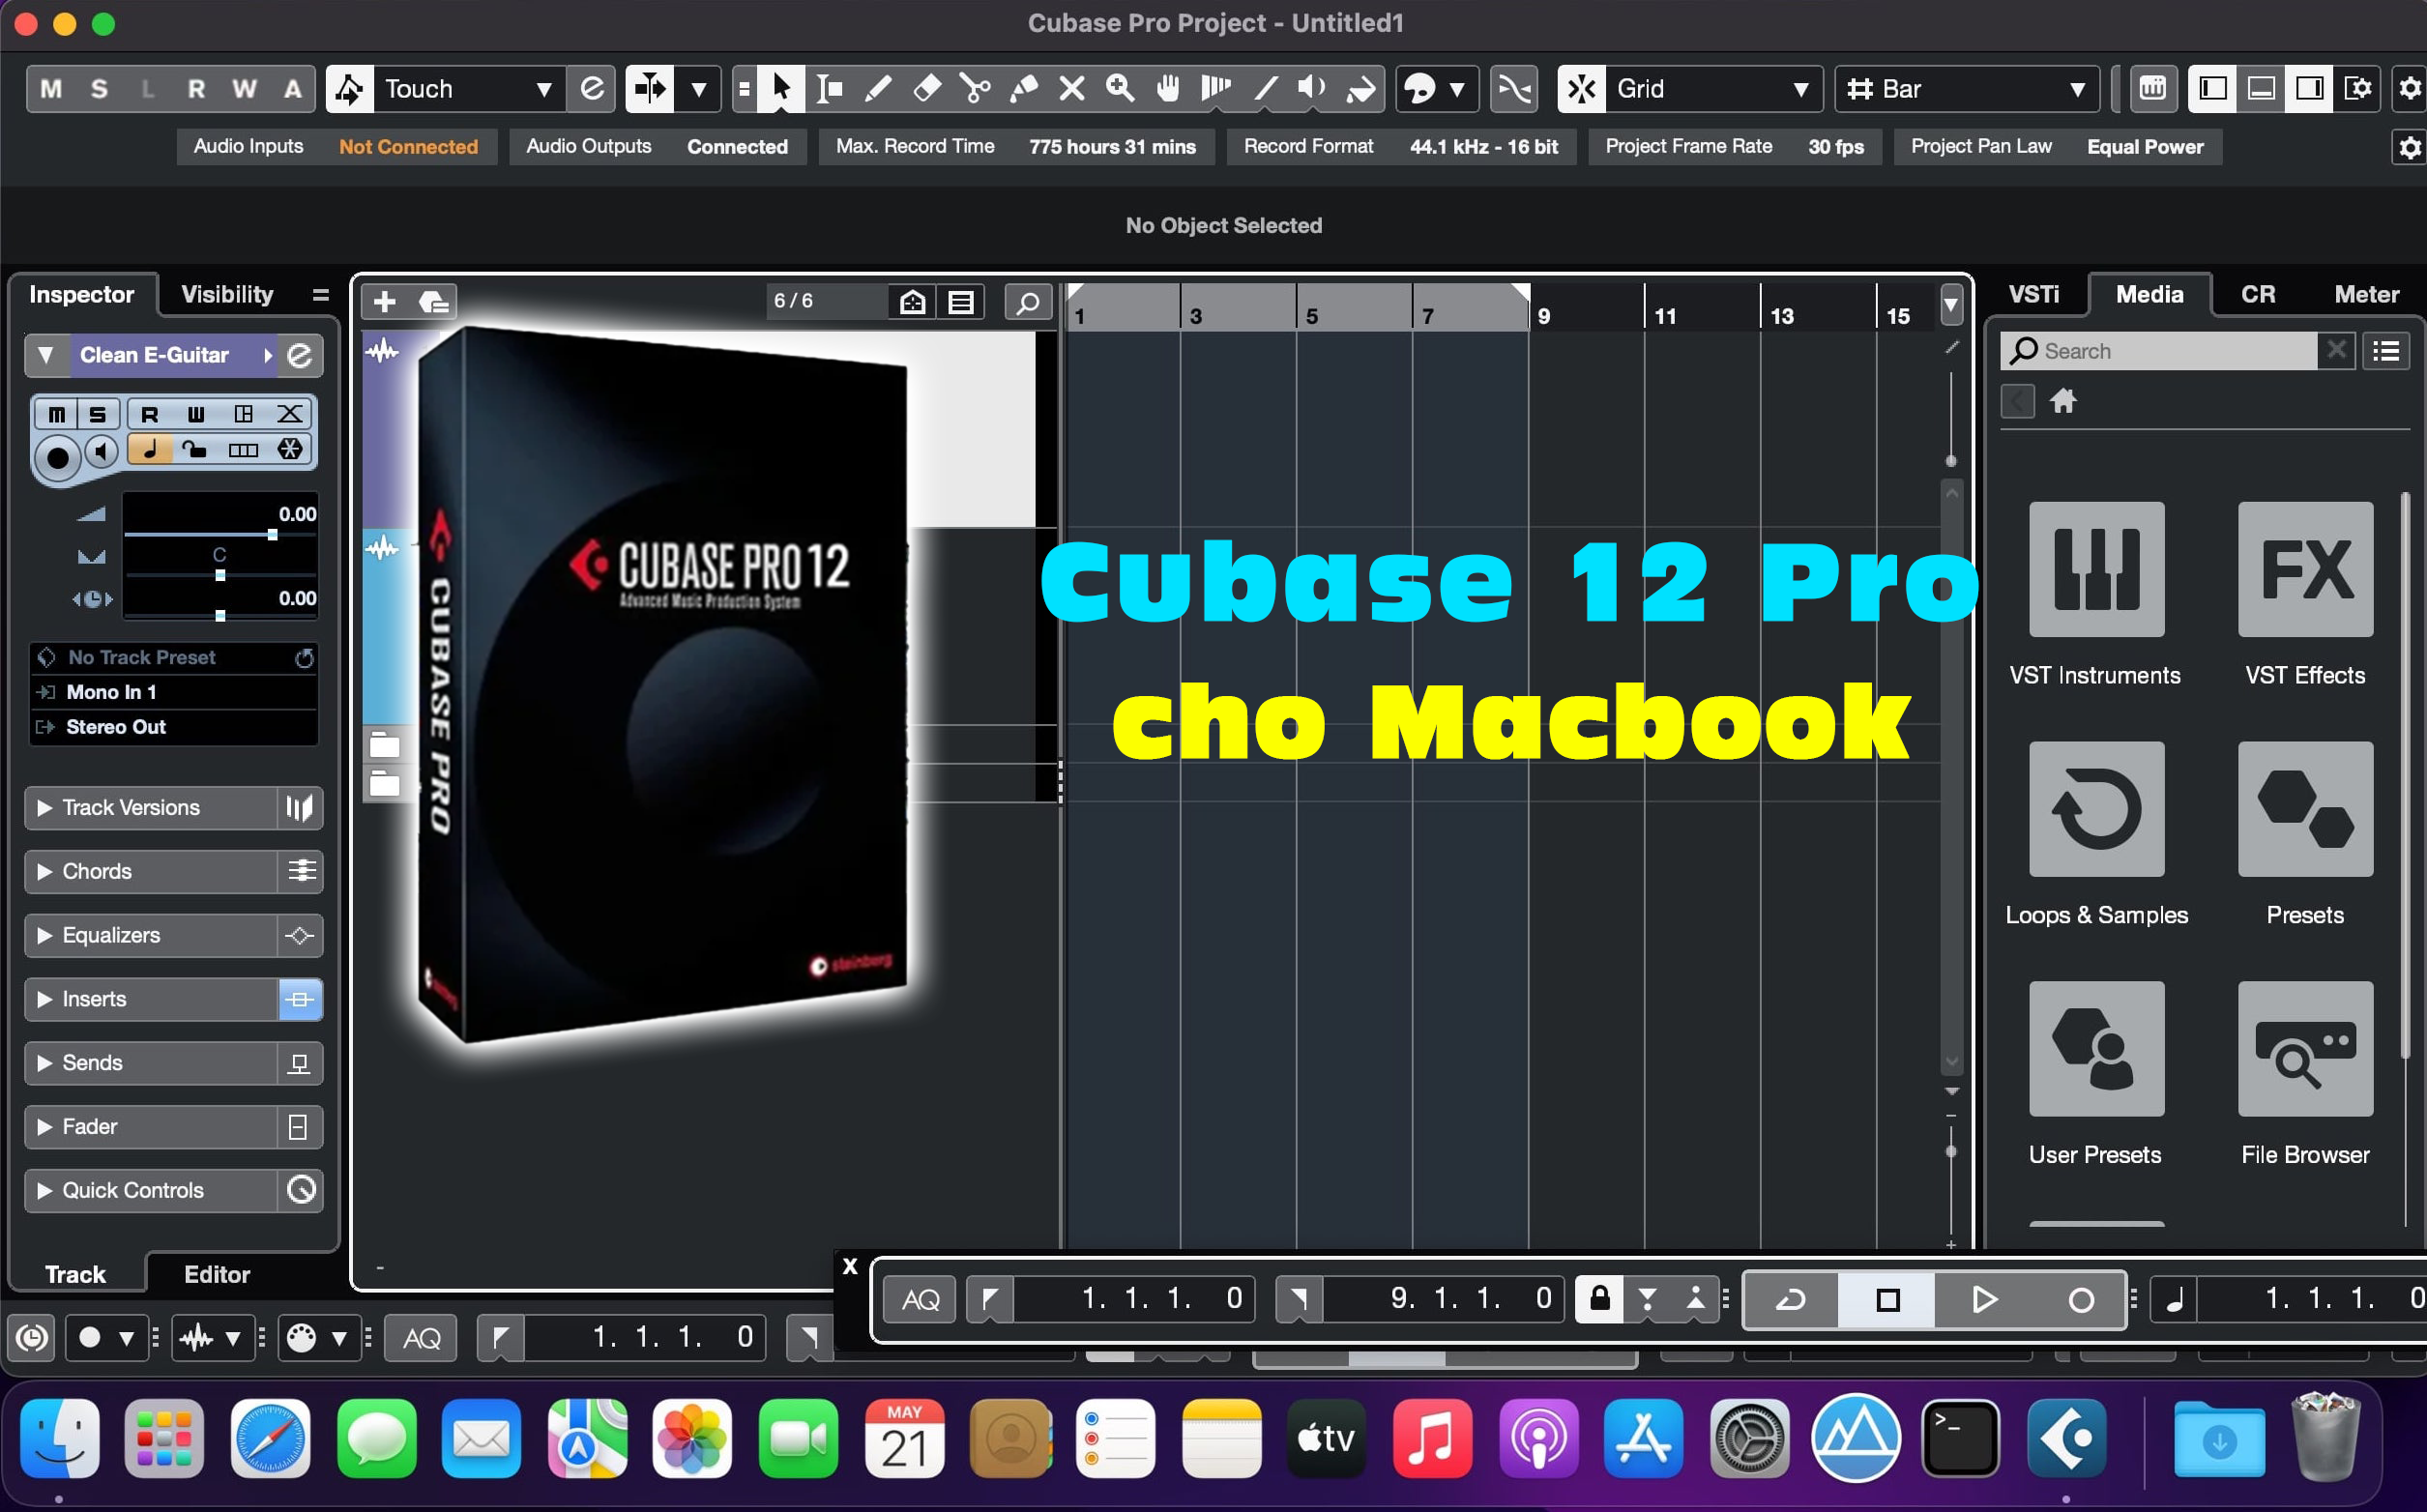Viewport: 2427px width, 1512px height.
Task: Select the Mute X tool
Action: pyautogui.click(x=1071, y=89)
